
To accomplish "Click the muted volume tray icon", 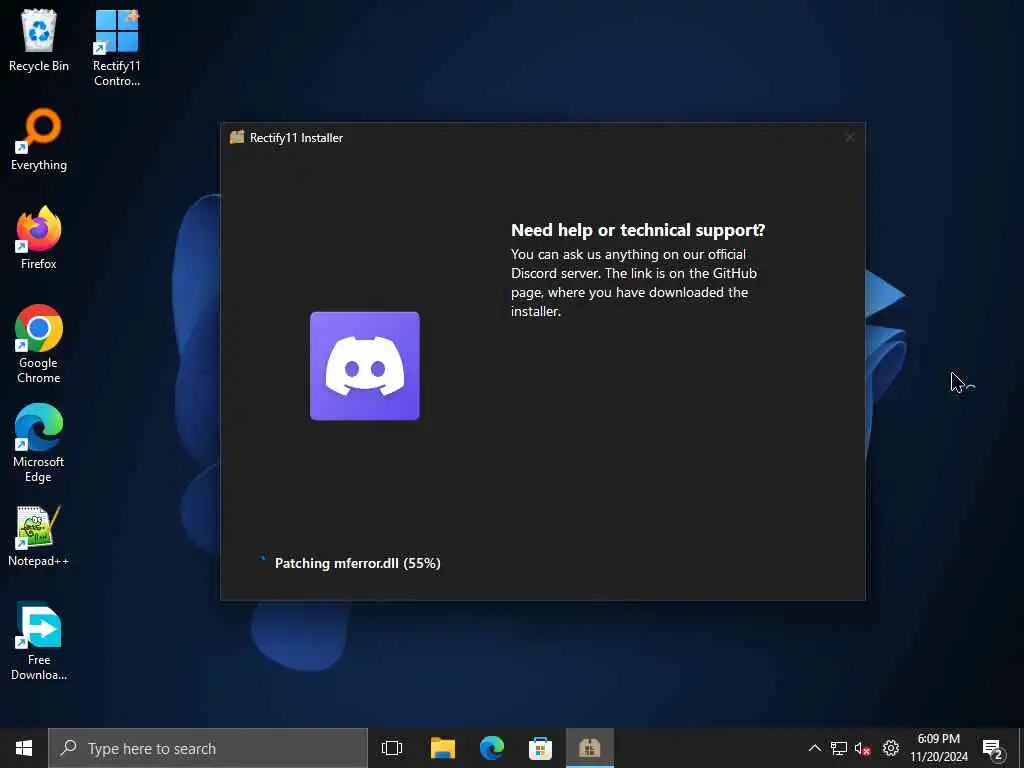I will point(863,748).
